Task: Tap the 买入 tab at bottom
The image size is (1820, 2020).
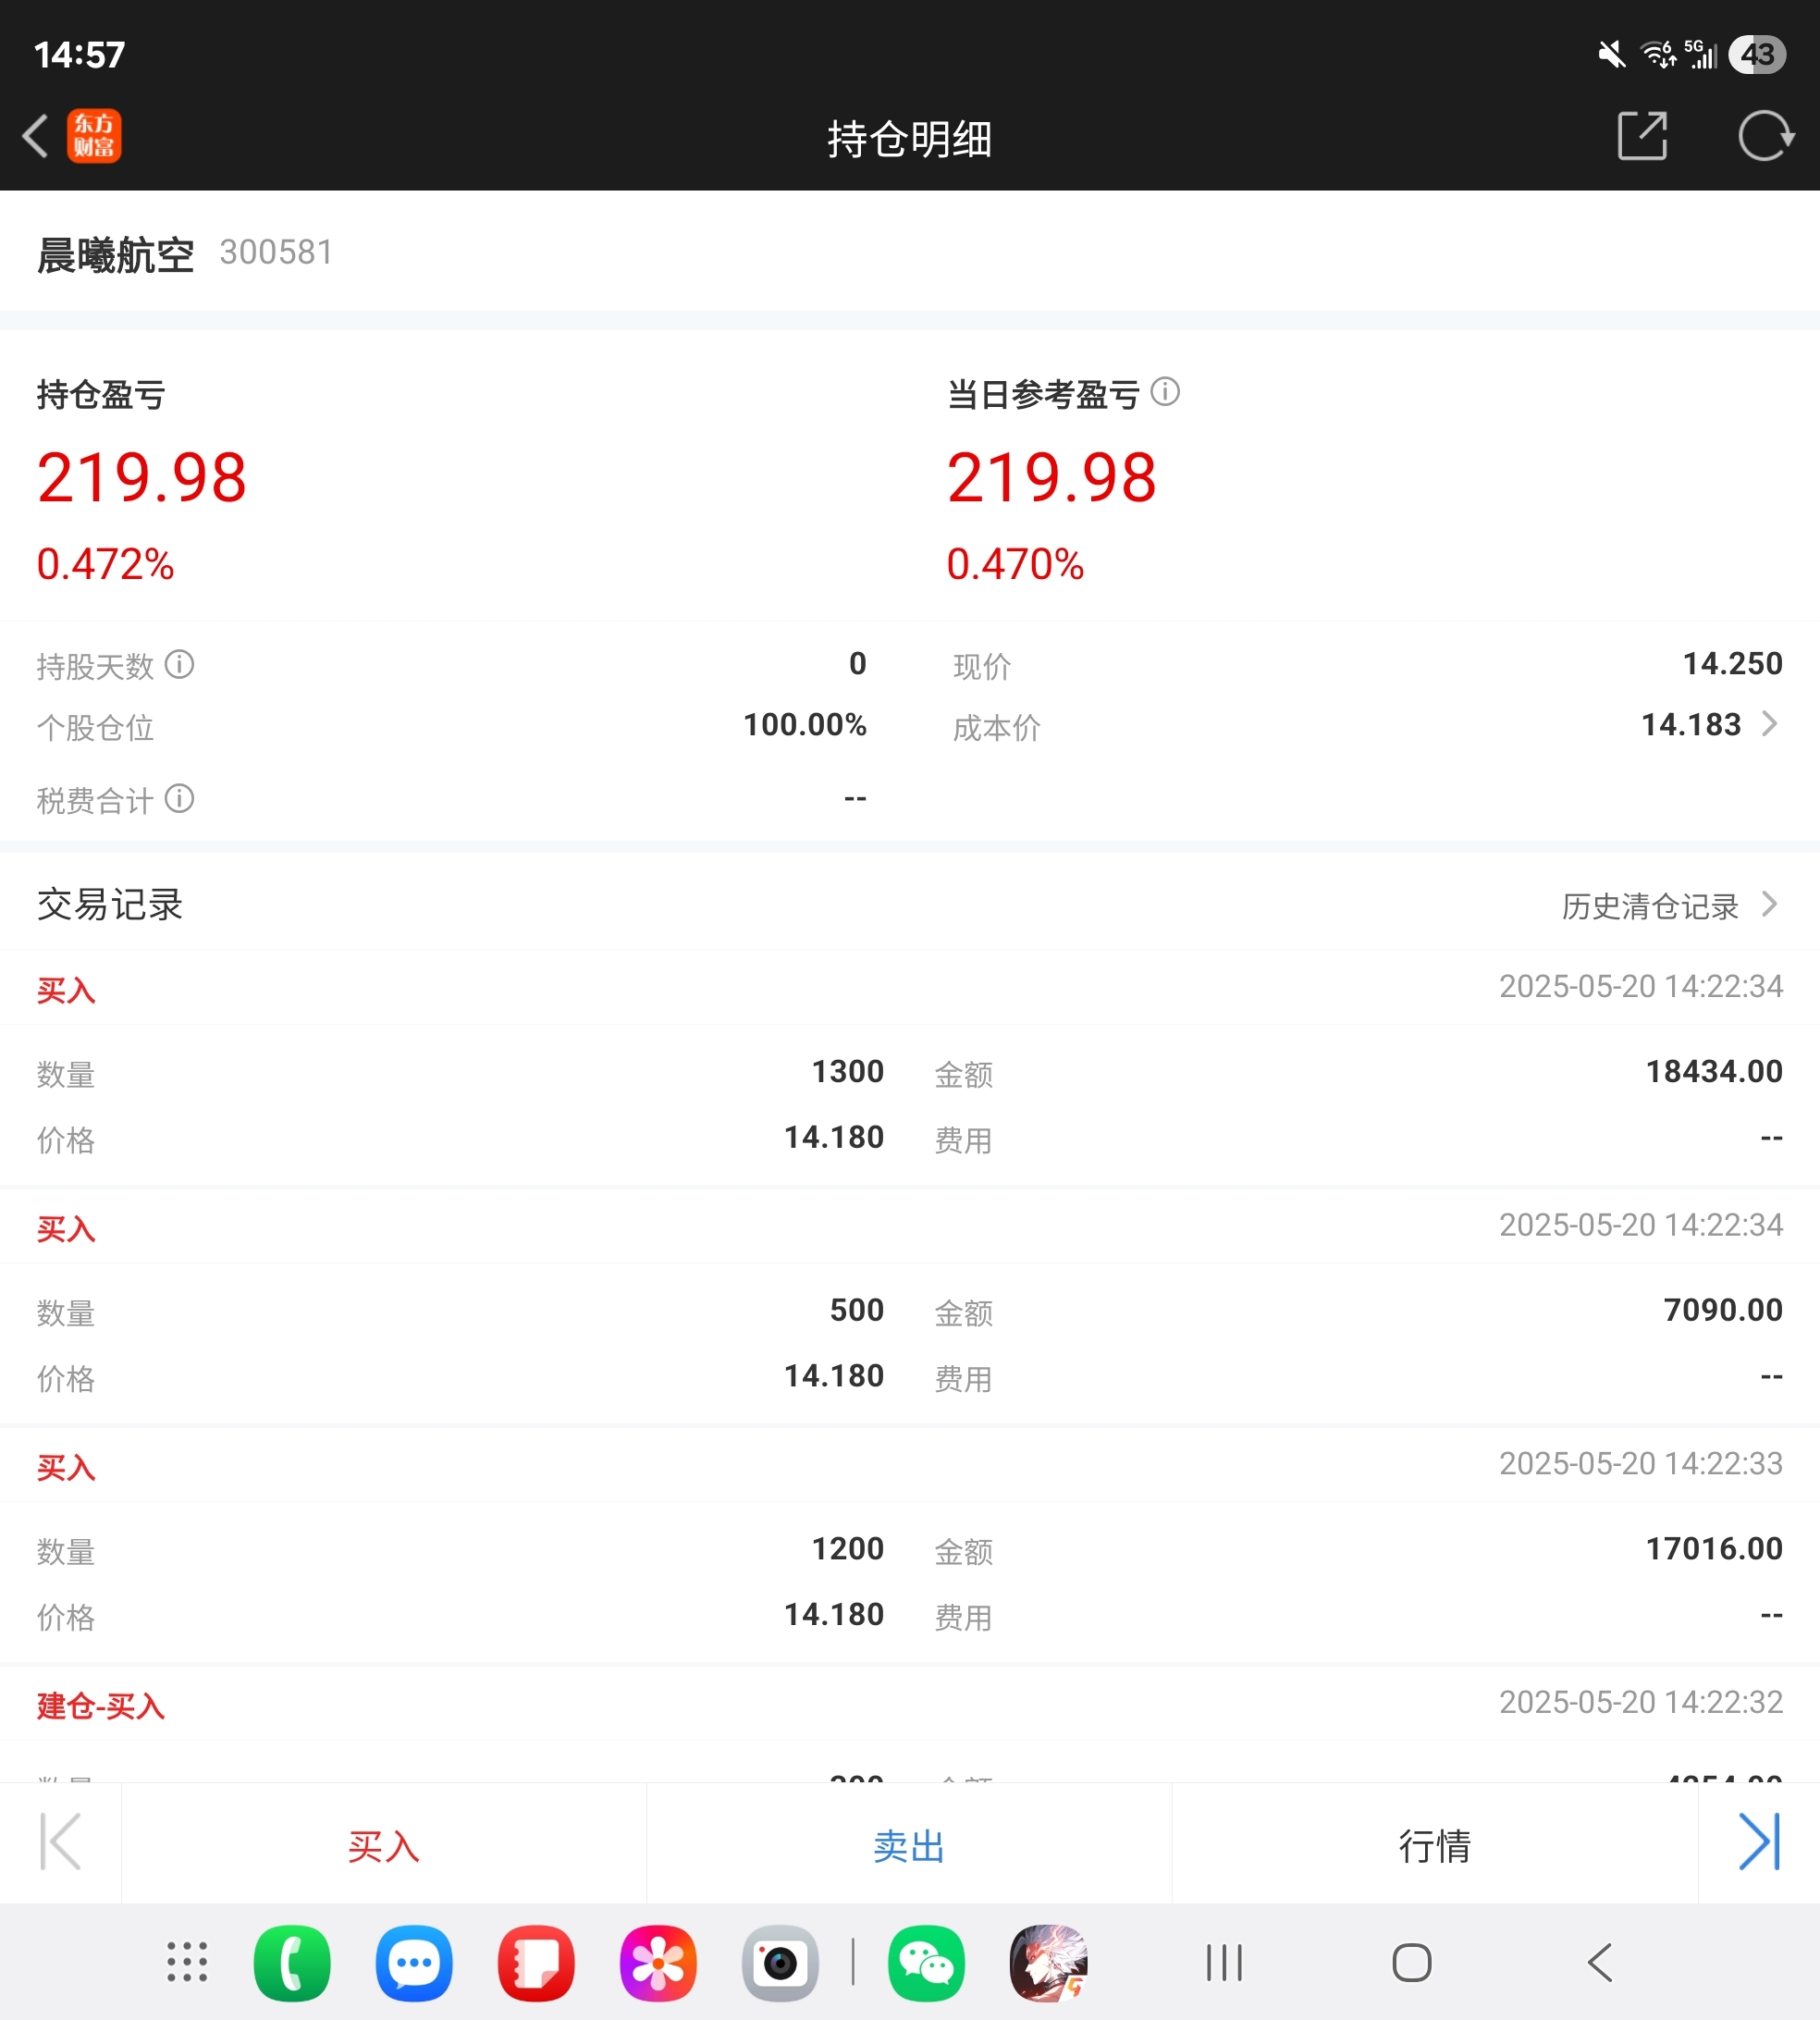Action: 383,1845
